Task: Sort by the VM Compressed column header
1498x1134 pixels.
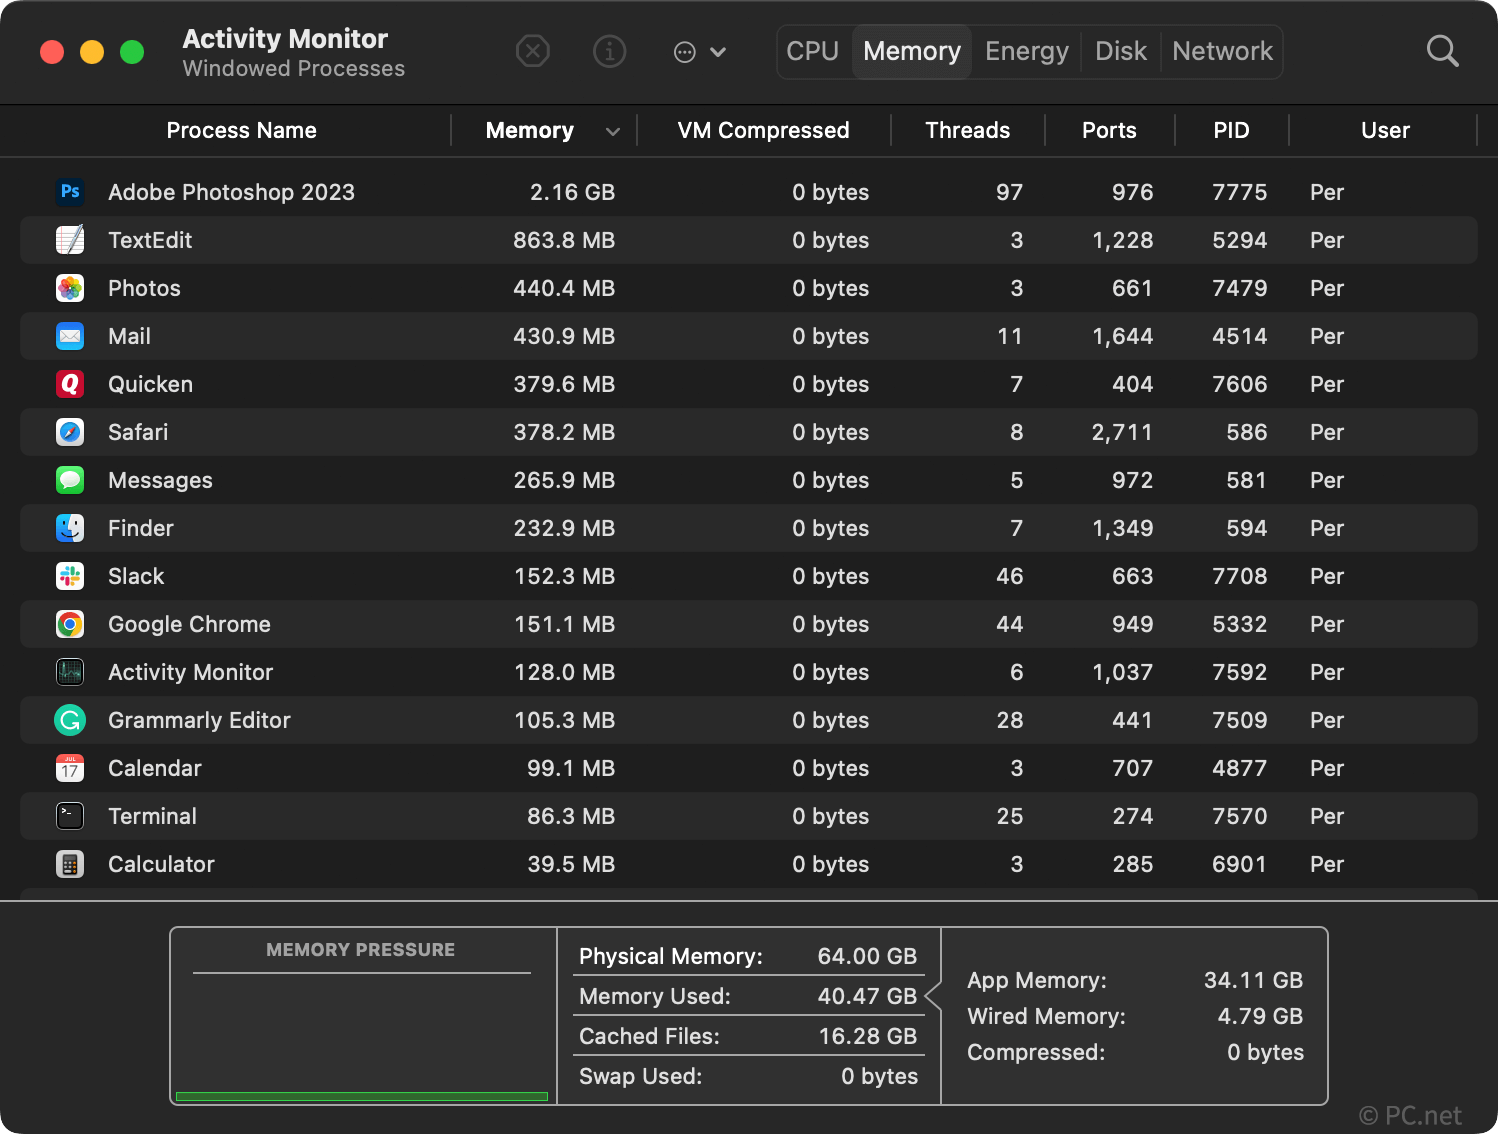Action: click(763, 130)
